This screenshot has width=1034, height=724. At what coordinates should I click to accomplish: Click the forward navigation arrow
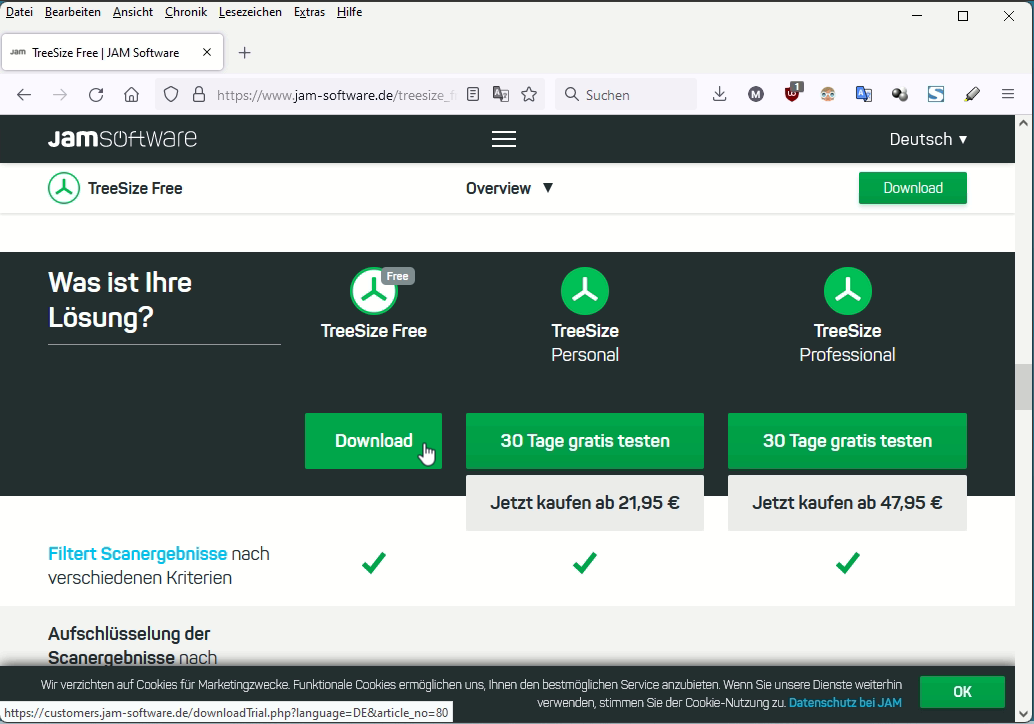60,94
